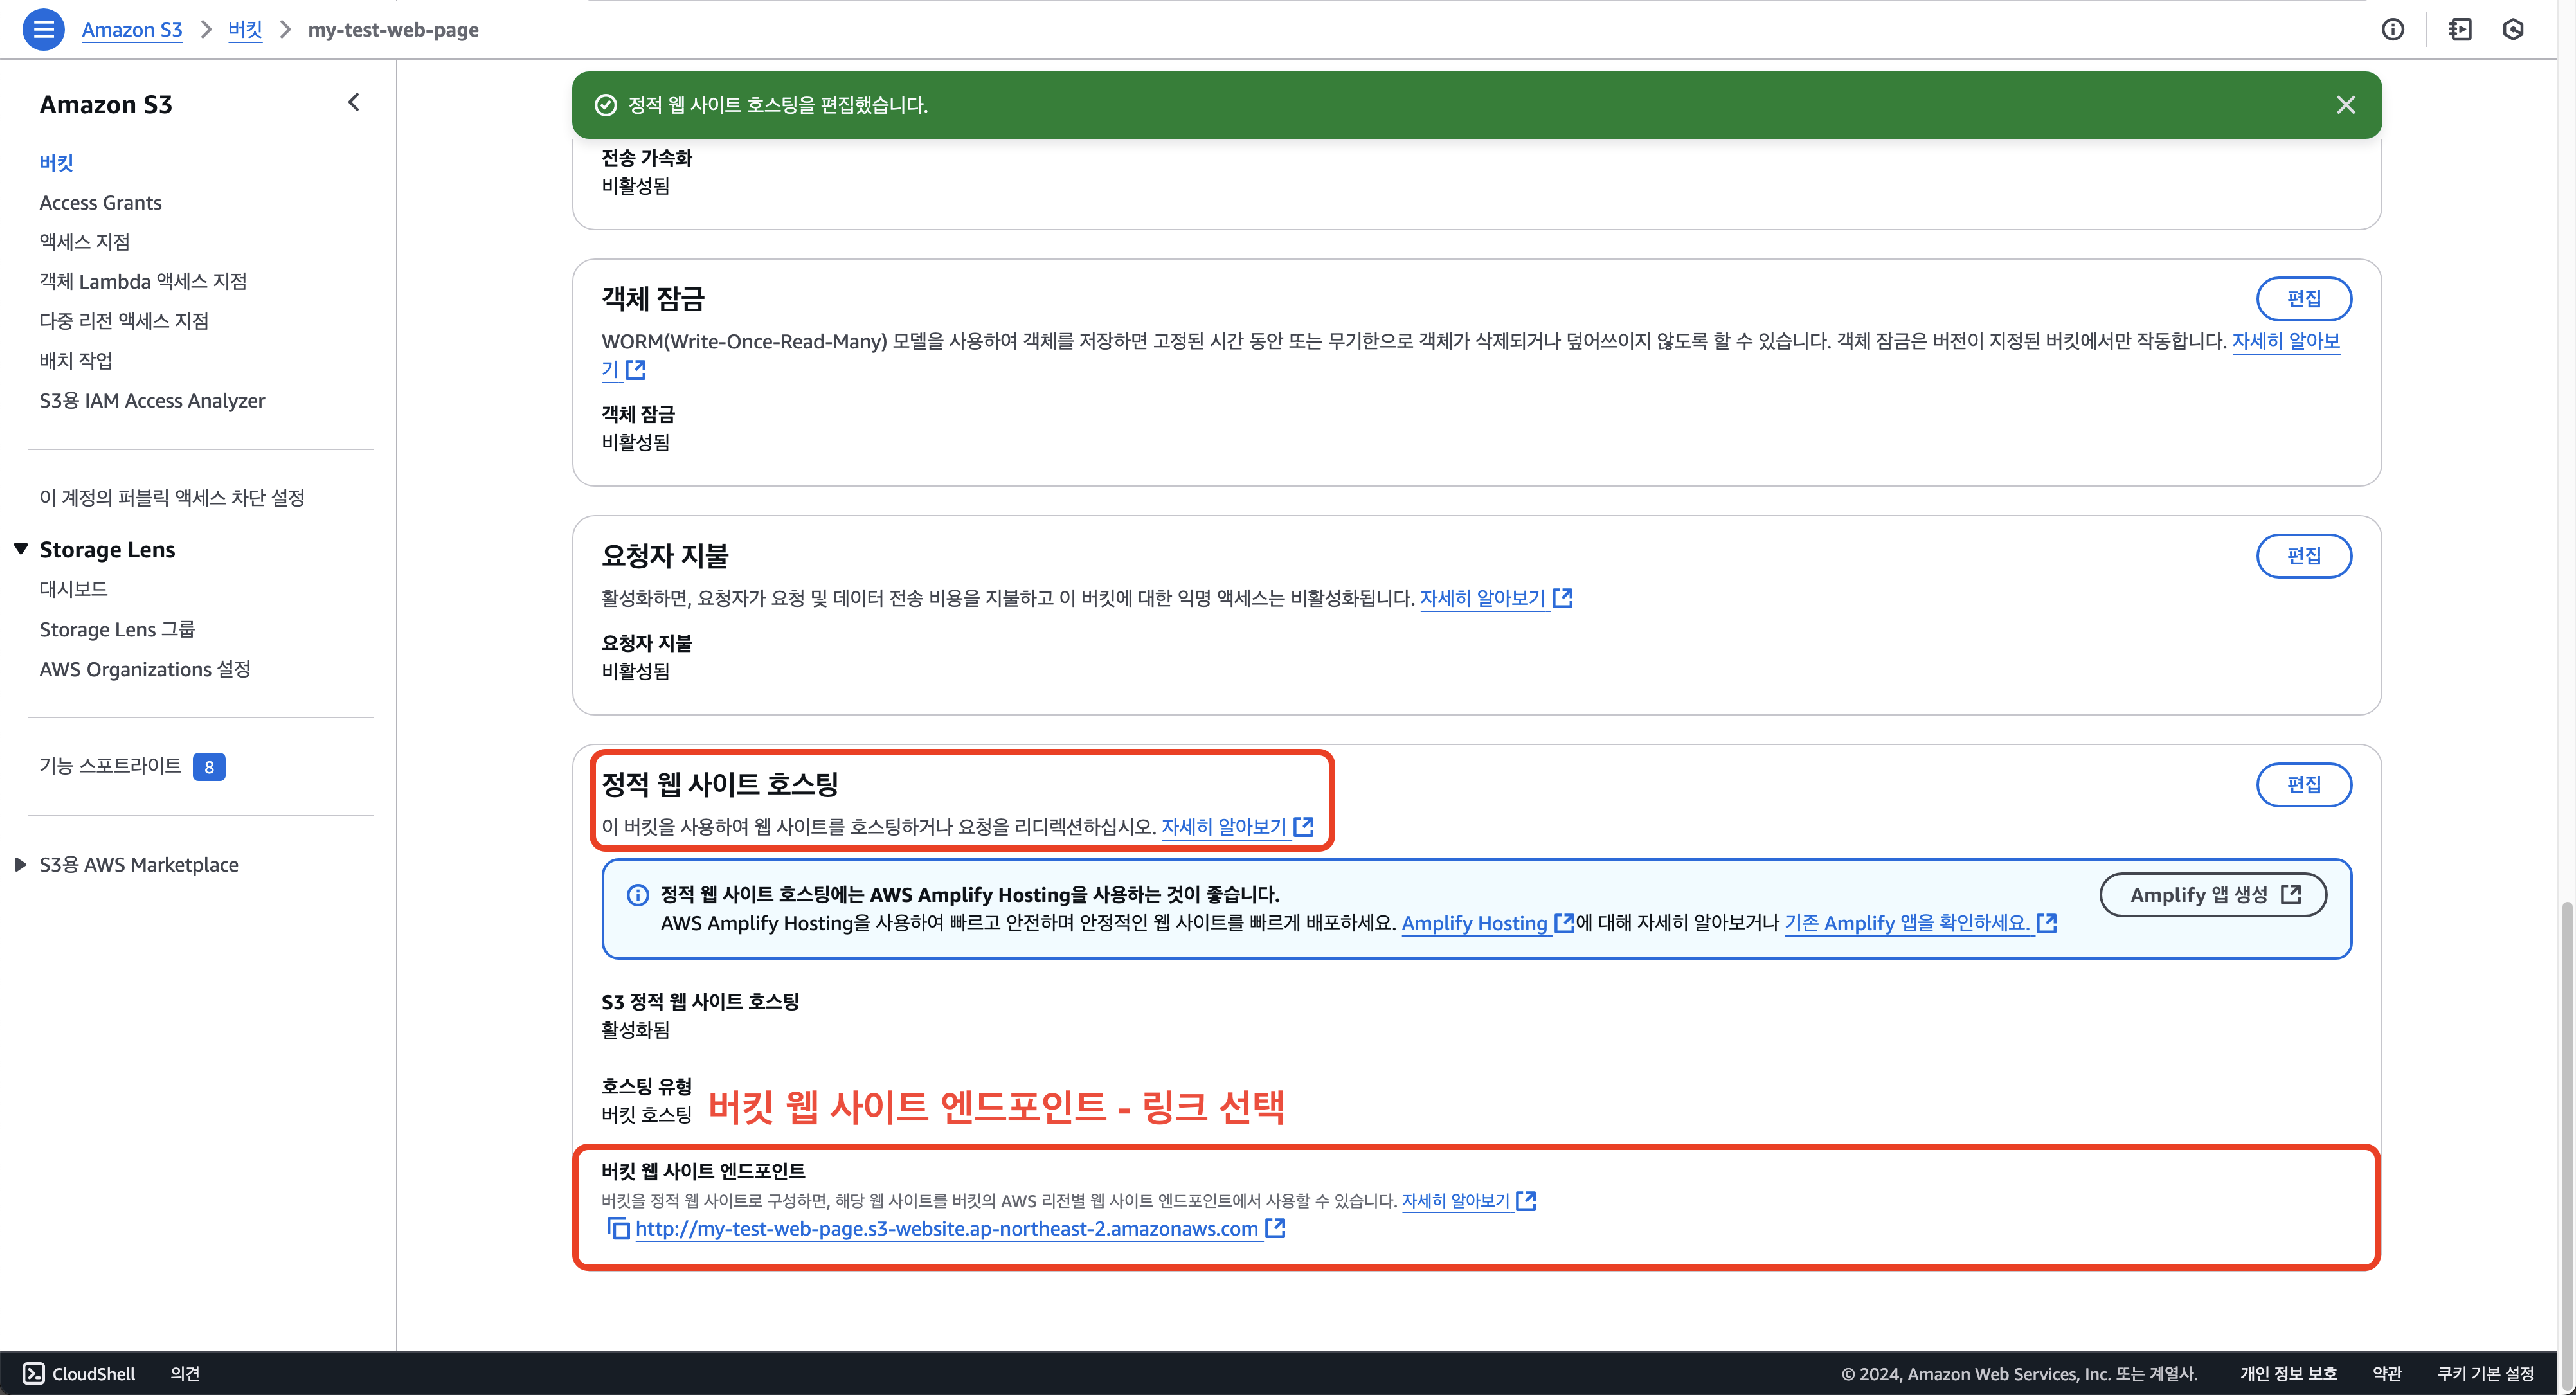Click the info circle icon in top bar
2576x1395 pixels.
(2392, 29)
